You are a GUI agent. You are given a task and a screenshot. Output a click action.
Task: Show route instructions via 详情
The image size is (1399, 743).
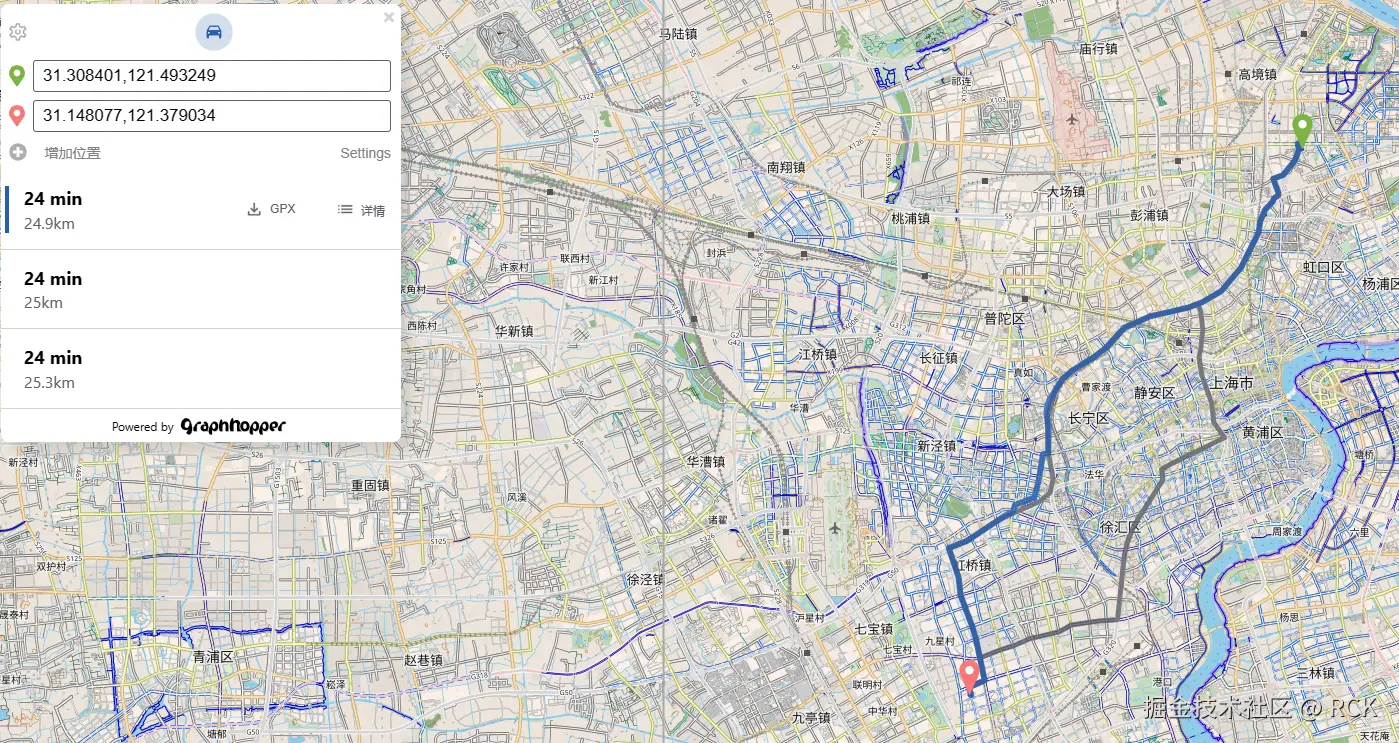point(361,210)
